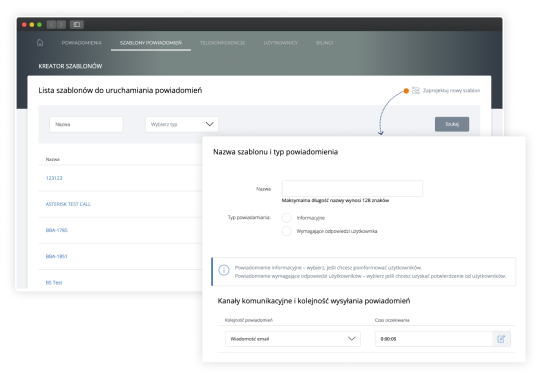540x378 pixels.
Task: Click the Szukaj search button
Action: click(452, 124)
